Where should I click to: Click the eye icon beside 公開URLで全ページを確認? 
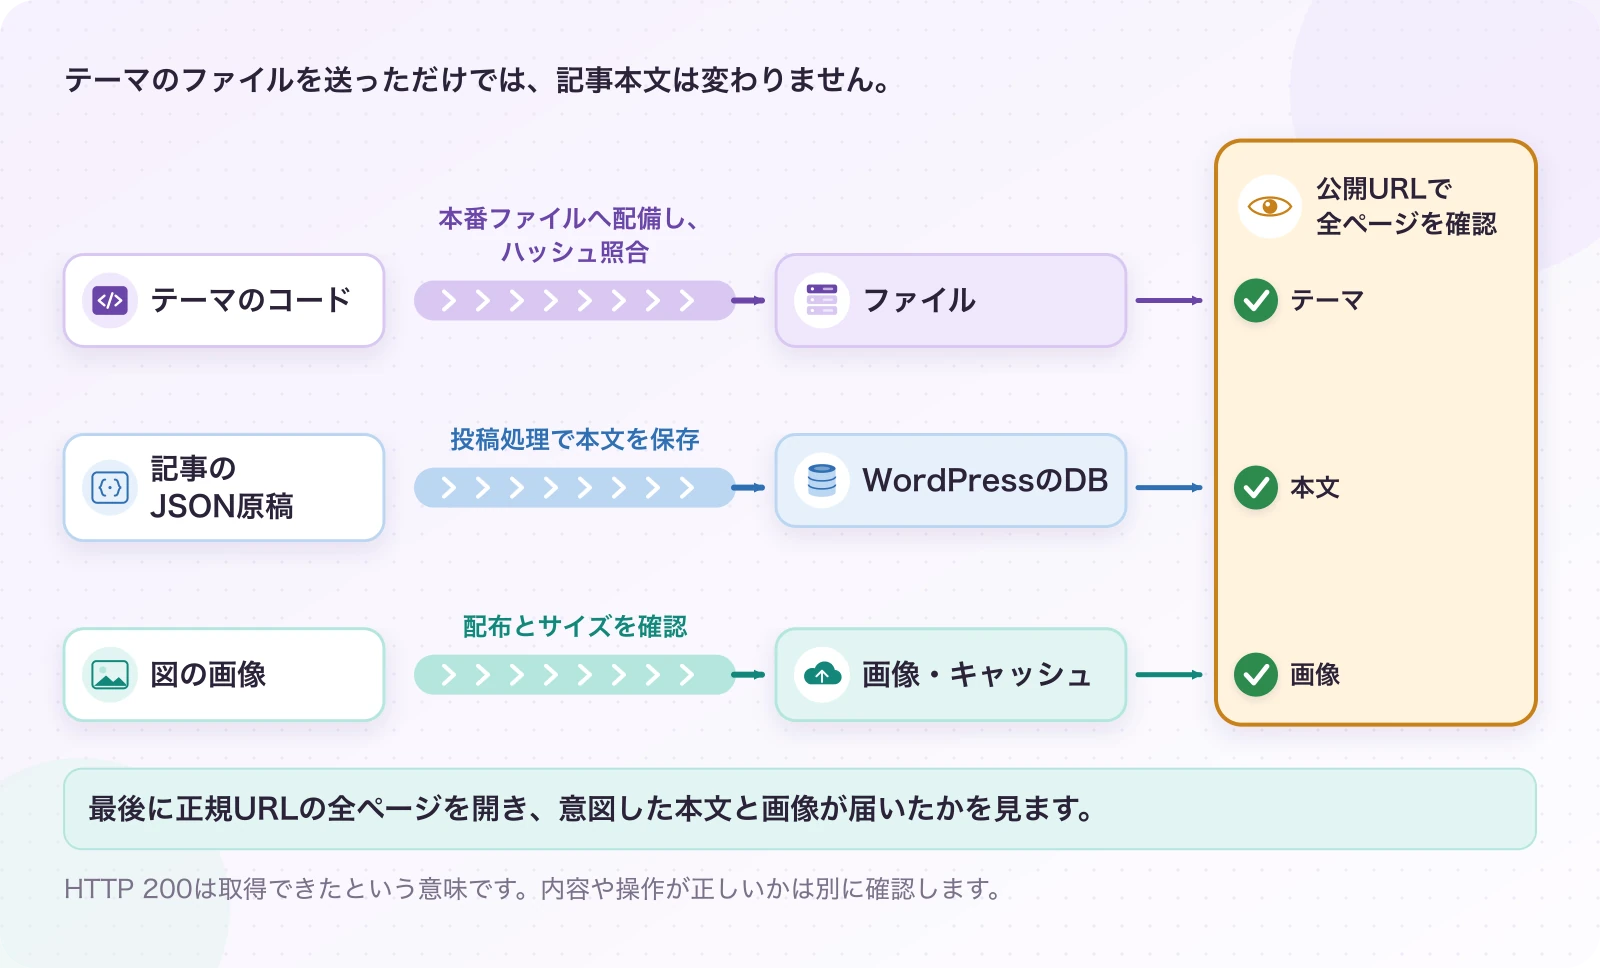point(1270,206)
